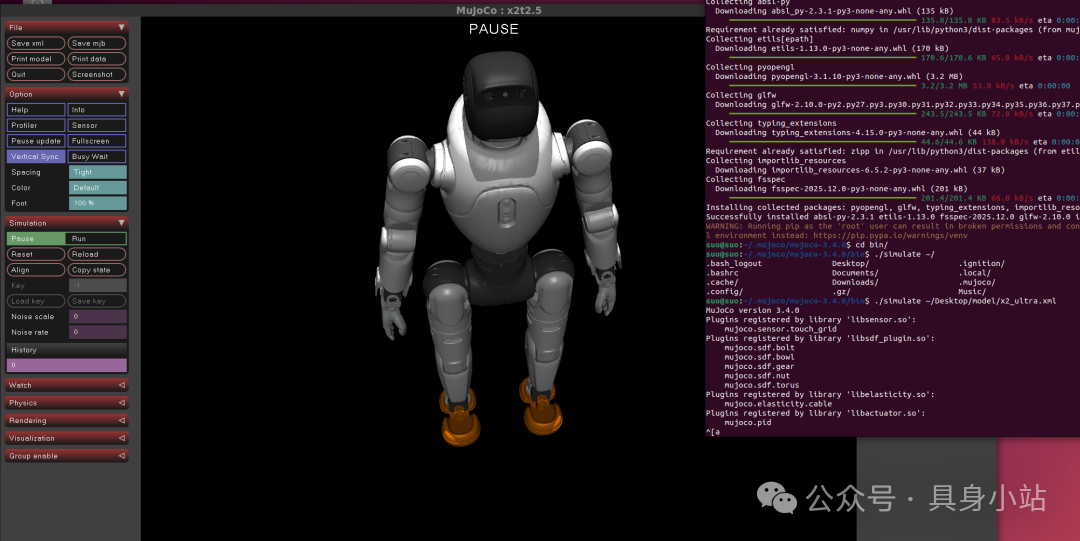
Task: Expand the Rendering section
Action: click(x=67, y=420)
